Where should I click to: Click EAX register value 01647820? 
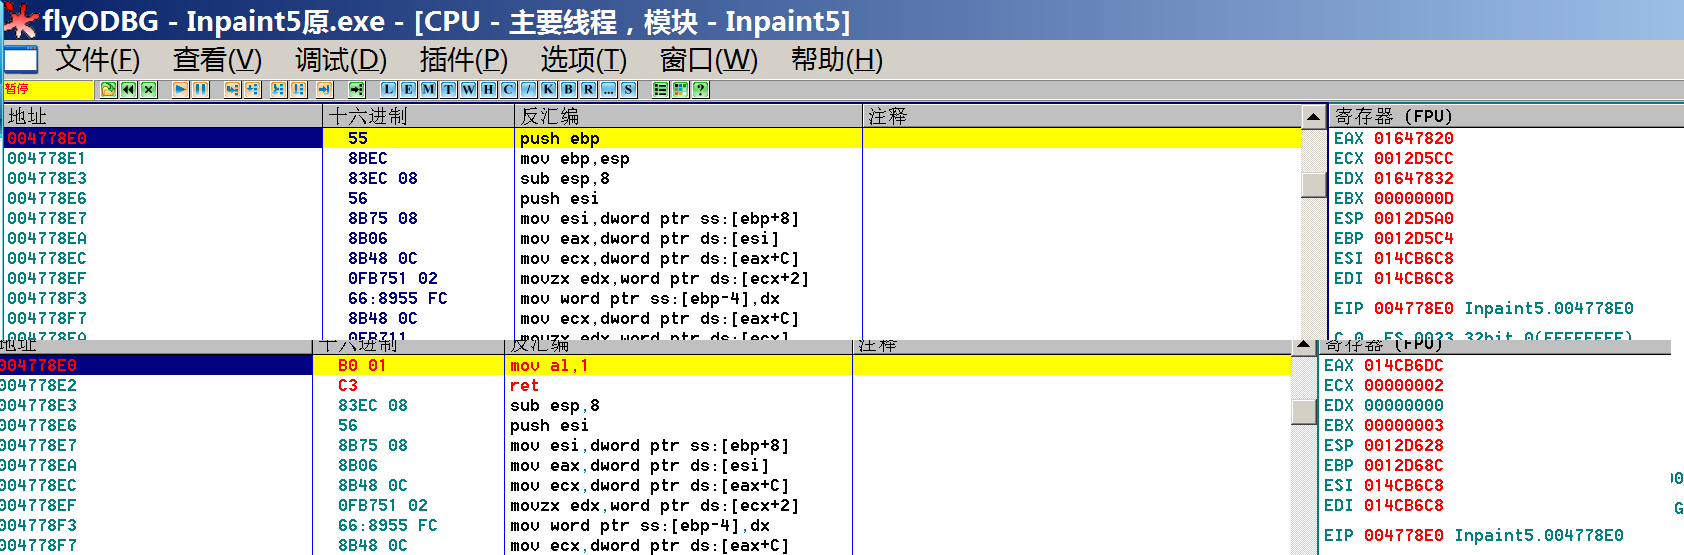[1413, 138]
